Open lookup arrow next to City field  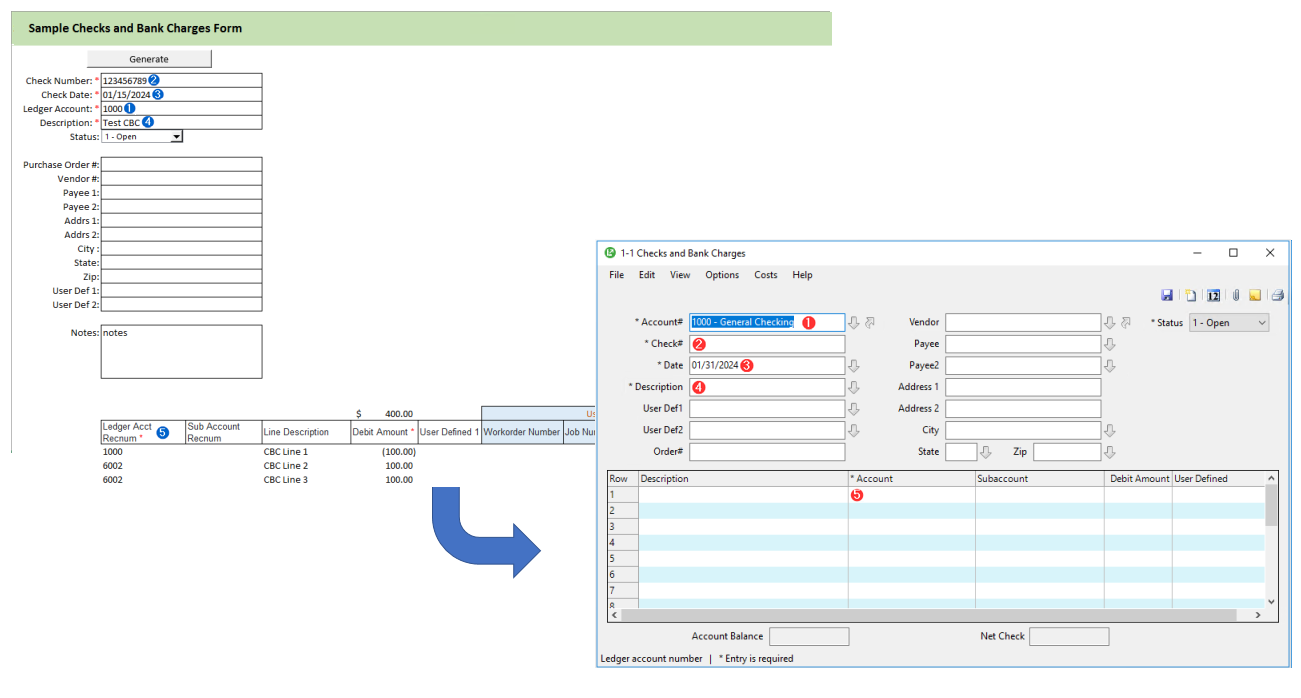click(x=1110, y=430)
